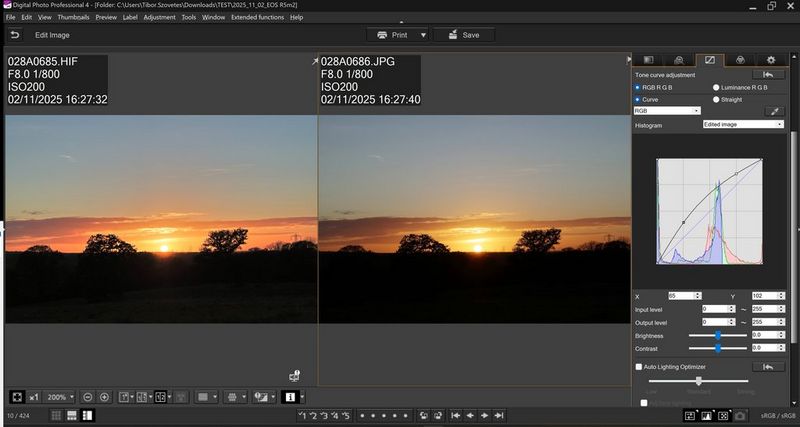The width and height of the screenshot is (800, 427).
Task: Open the tone curve adjustment tab
Action: coord(710,60)
